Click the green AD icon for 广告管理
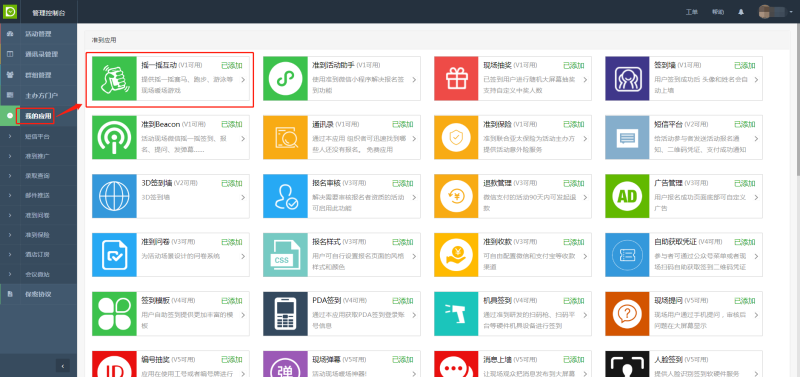This screenshot has height=377, width=800. click(627, 196)
